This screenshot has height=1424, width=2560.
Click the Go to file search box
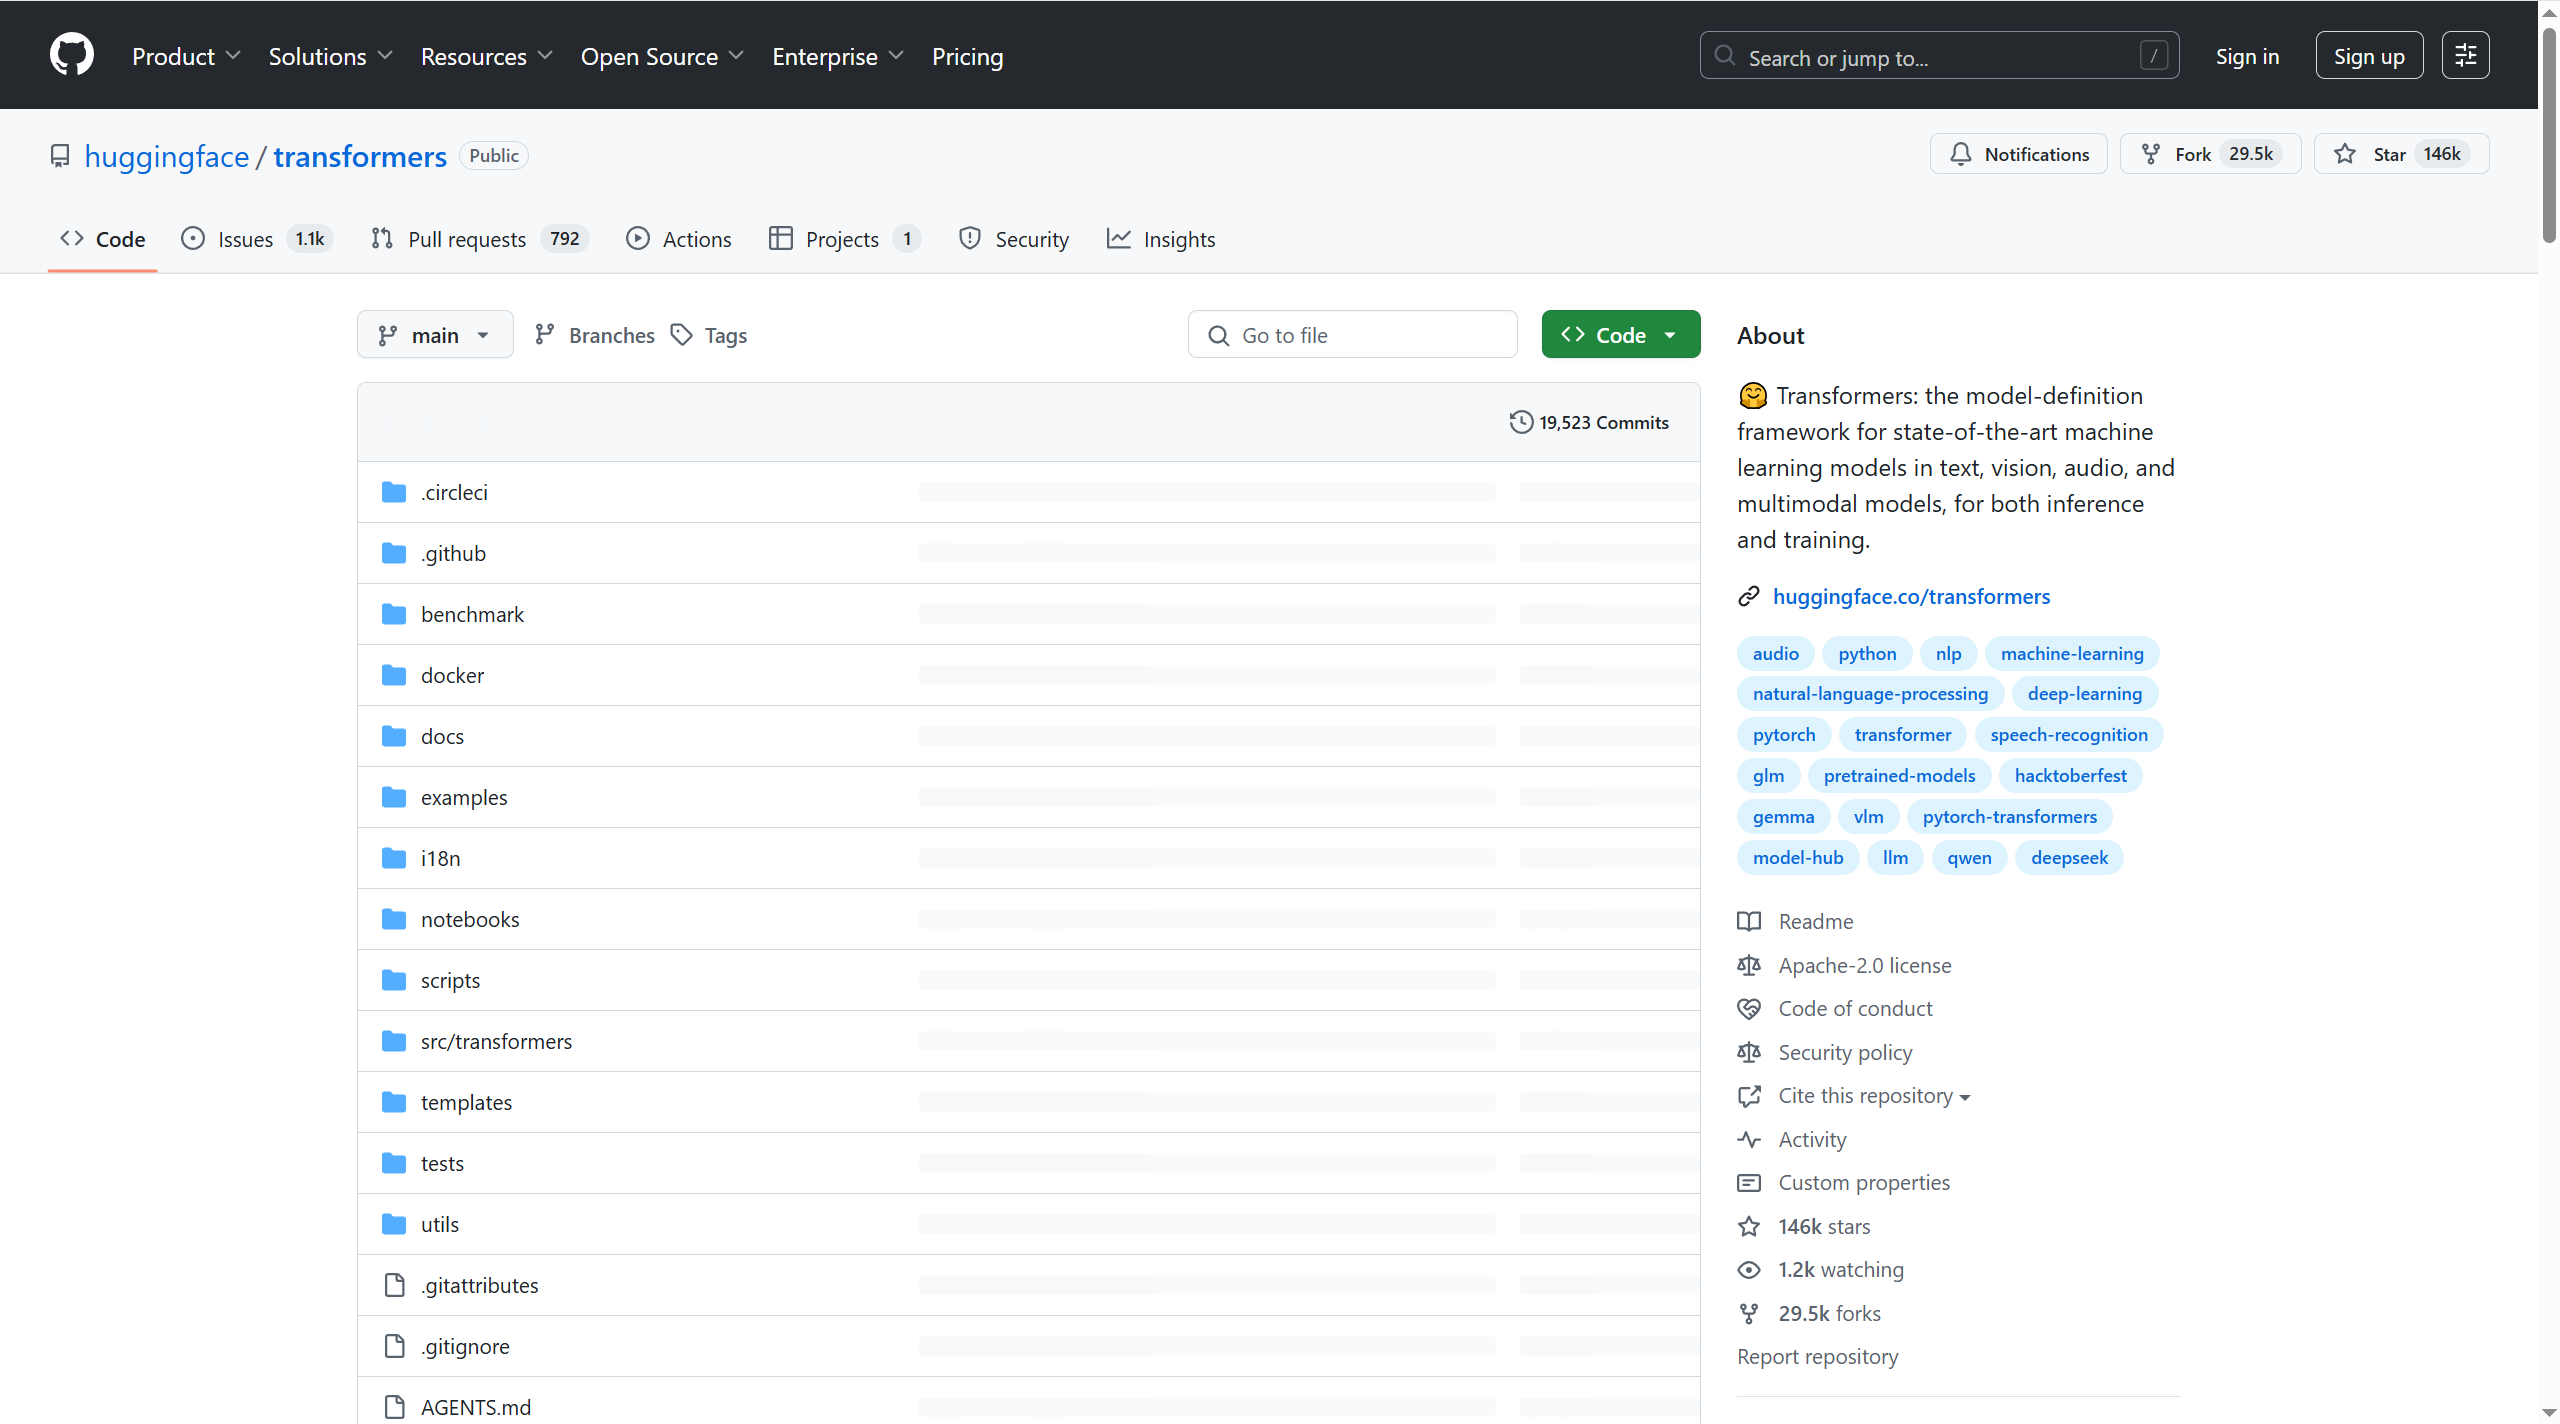coord(1352,335)
